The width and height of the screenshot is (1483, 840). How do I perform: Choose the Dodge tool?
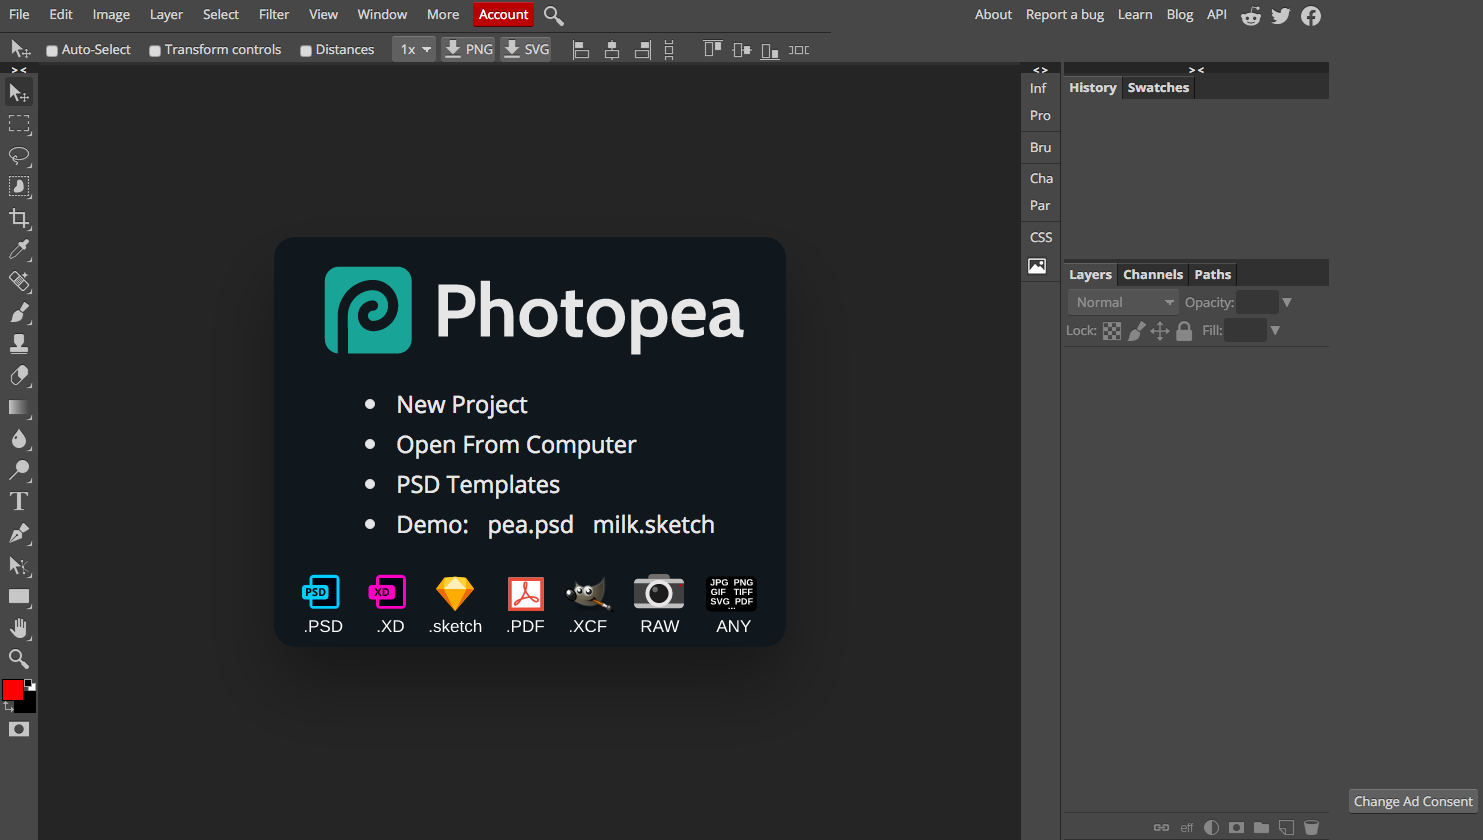[19, 470]
